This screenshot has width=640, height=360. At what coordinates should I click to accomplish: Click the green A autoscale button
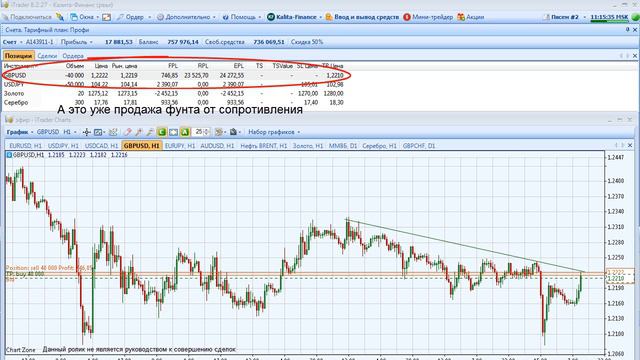(184, 132)
